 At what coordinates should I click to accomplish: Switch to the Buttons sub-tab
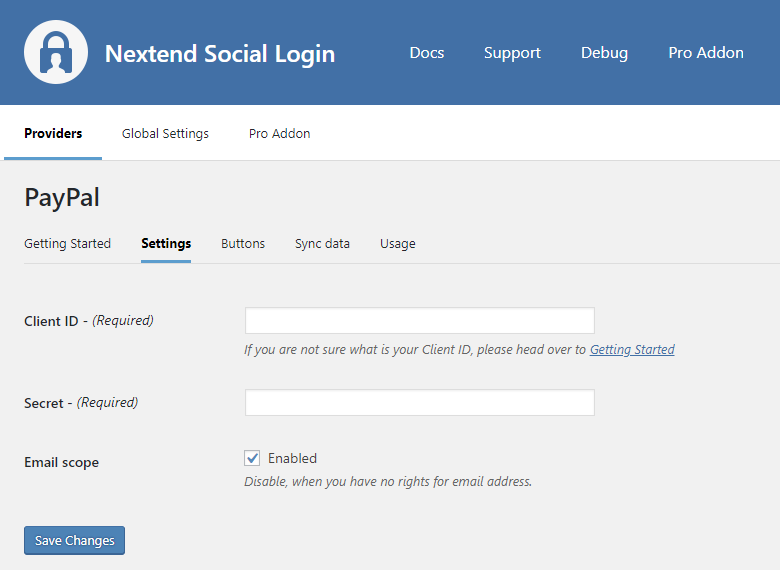(243, 243)
